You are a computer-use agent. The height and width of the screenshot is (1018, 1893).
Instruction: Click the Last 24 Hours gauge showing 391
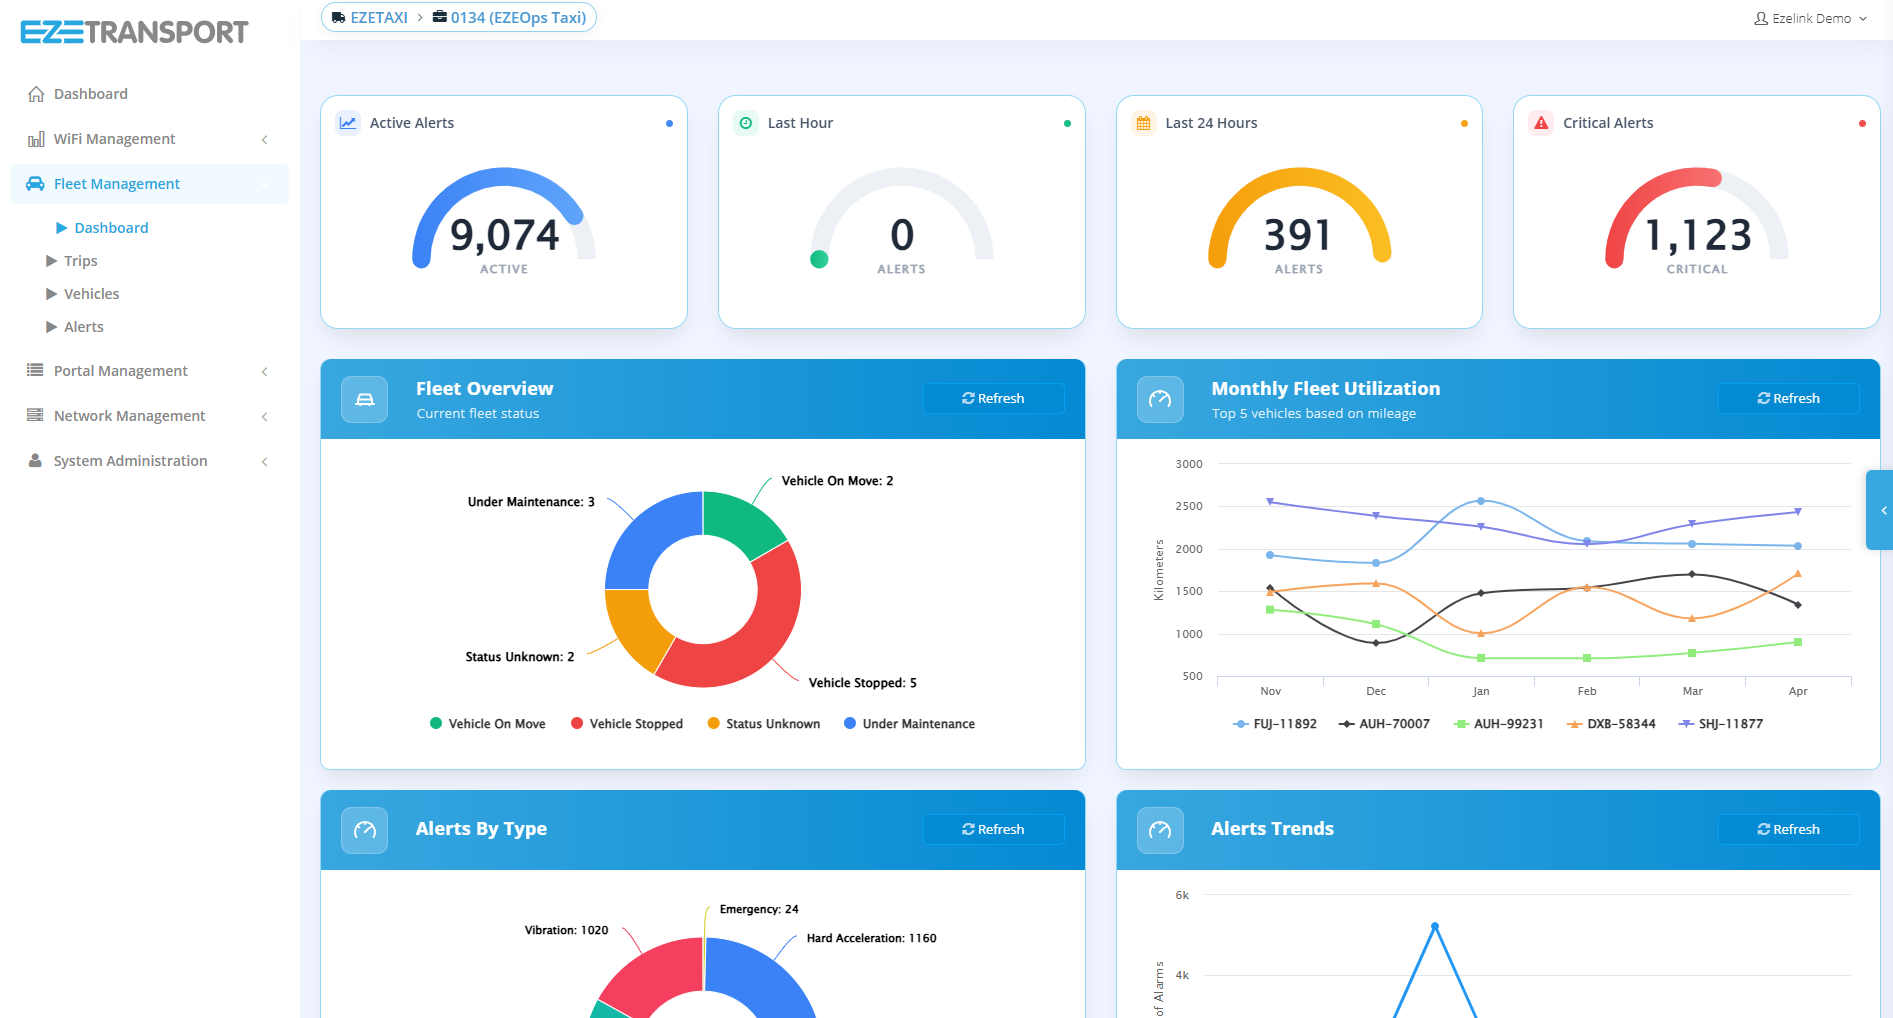point(1299,220)
